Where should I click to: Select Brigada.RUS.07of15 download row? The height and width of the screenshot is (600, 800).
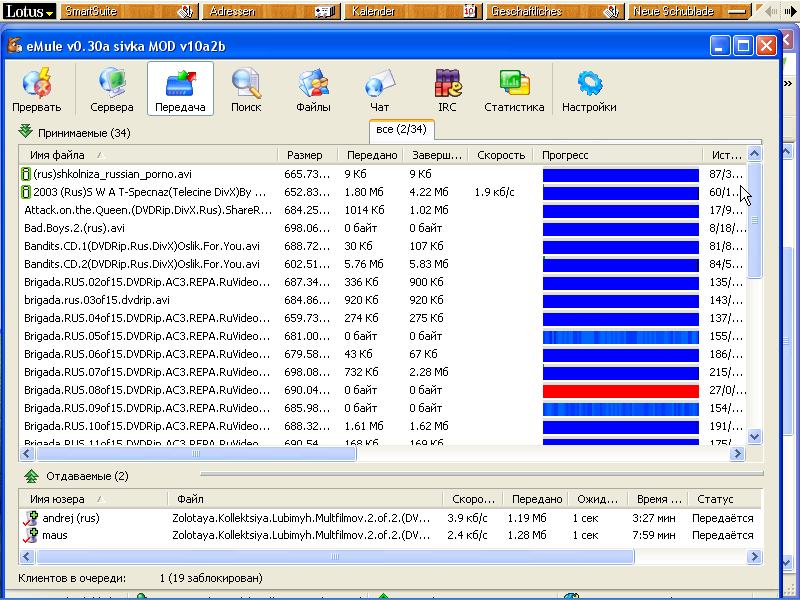click(x=383, y=372)
